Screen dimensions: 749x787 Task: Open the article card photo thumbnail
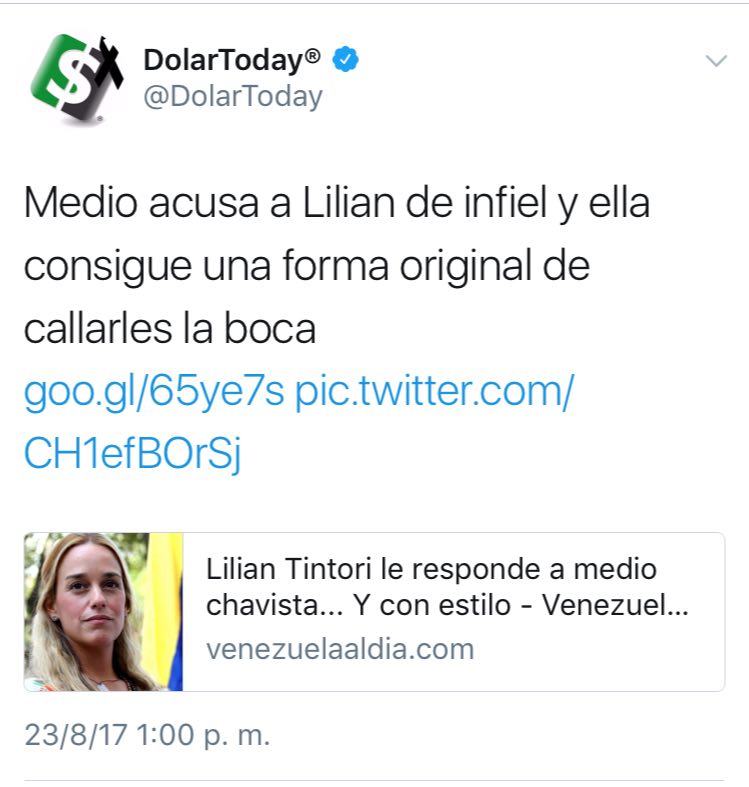coord(103,612)
